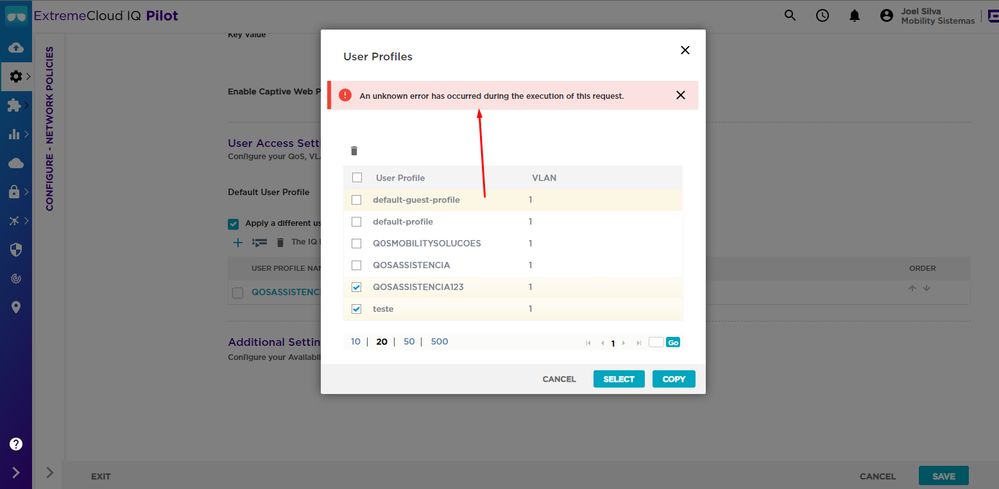Show 500 items per page
Image resolution: width=999 pixels, height=489 pixels.
439,342
